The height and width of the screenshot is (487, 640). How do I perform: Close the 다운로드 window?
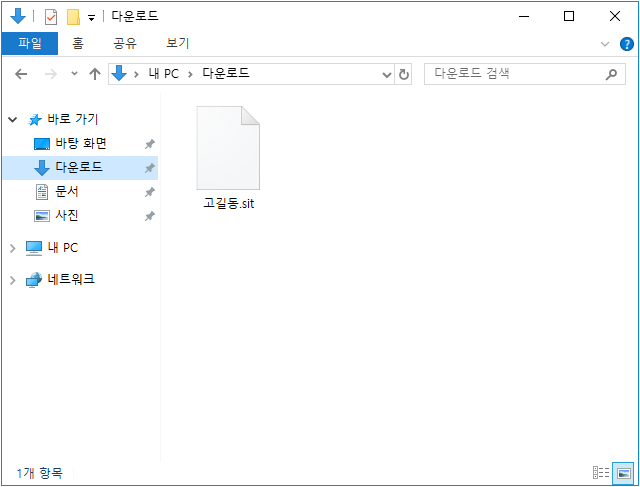point(615,16)
